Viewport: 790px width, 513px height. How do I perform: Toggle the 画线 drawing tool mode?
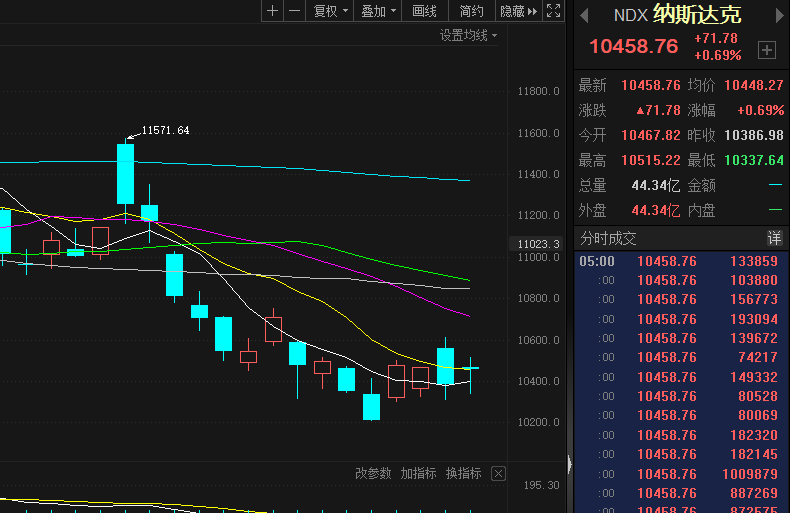pos(425,11)
